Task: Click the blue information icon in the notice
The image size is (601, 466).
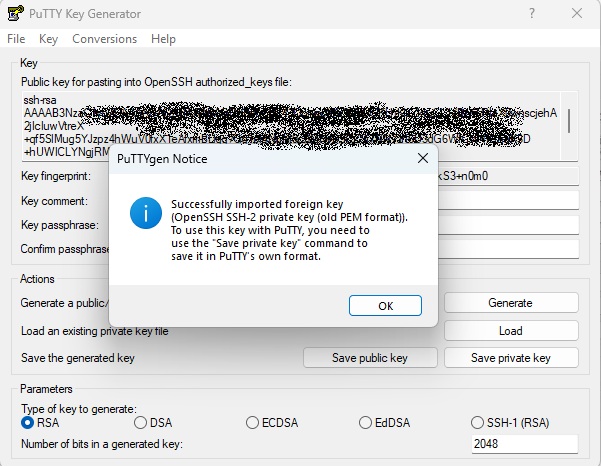Action: (146, 213)
